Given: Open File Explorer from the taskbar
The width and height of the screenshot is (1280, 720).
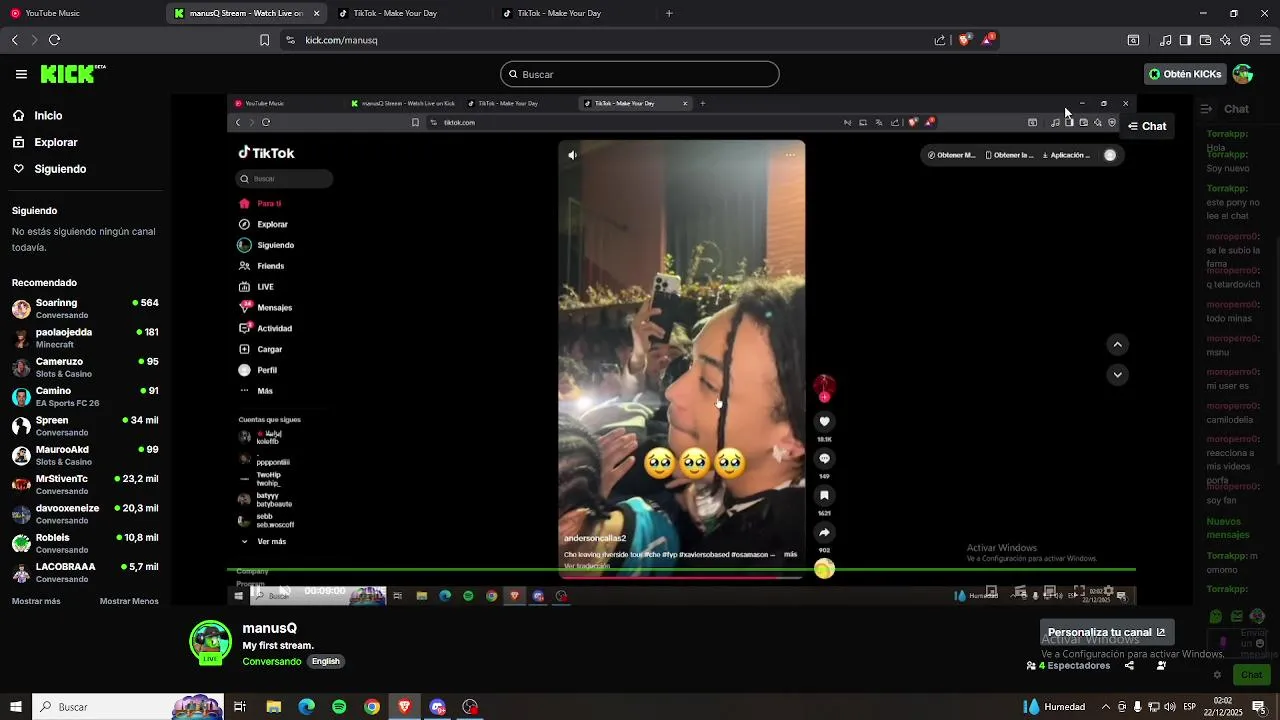Looking at the screenshot, I should (x=273, y=707).
